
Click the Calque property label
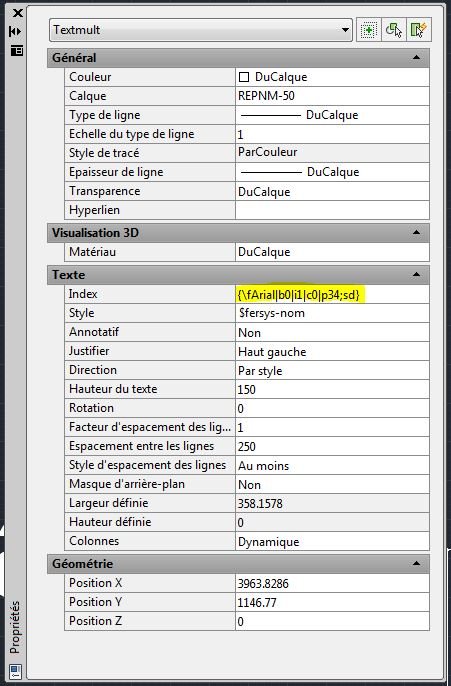[x=87, y=96]
